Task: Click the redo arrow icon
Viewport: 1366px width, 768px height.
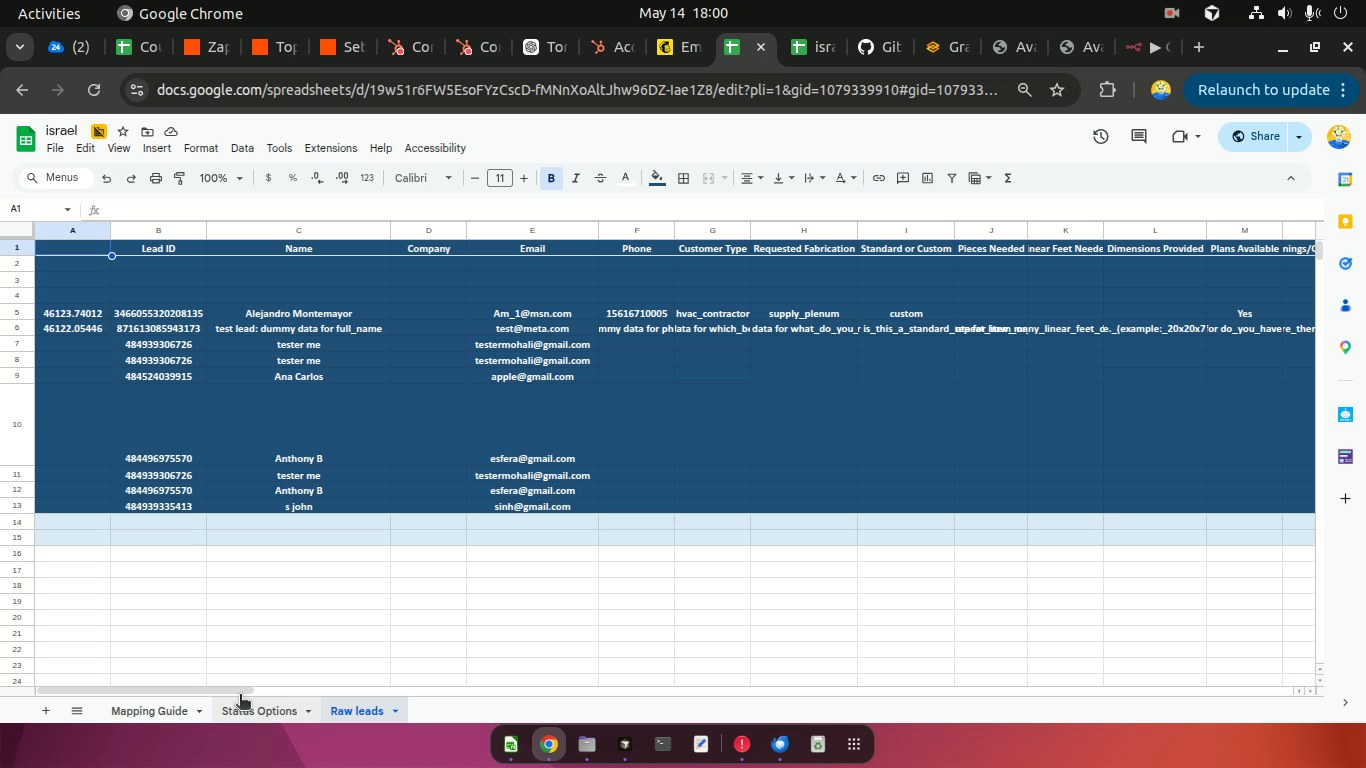Action: click(x=131, y=178)
